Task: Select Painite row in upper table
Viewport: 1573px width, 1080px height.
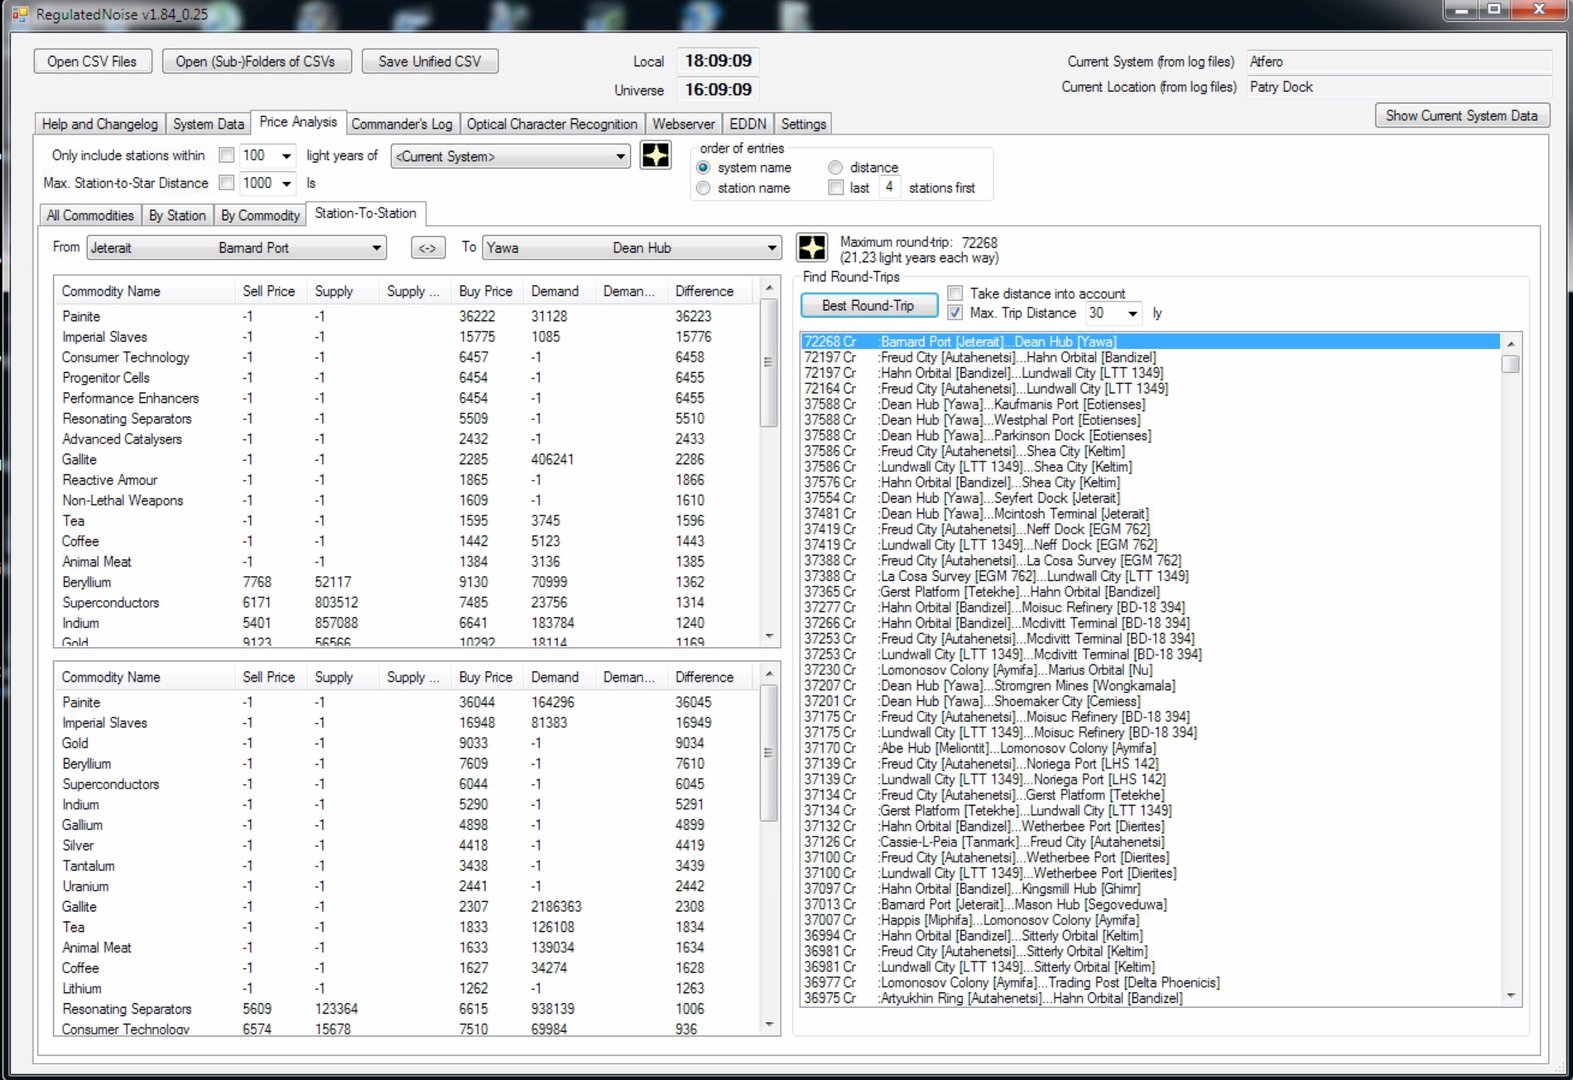Action: pyautogui.click(x=408, y=316)
